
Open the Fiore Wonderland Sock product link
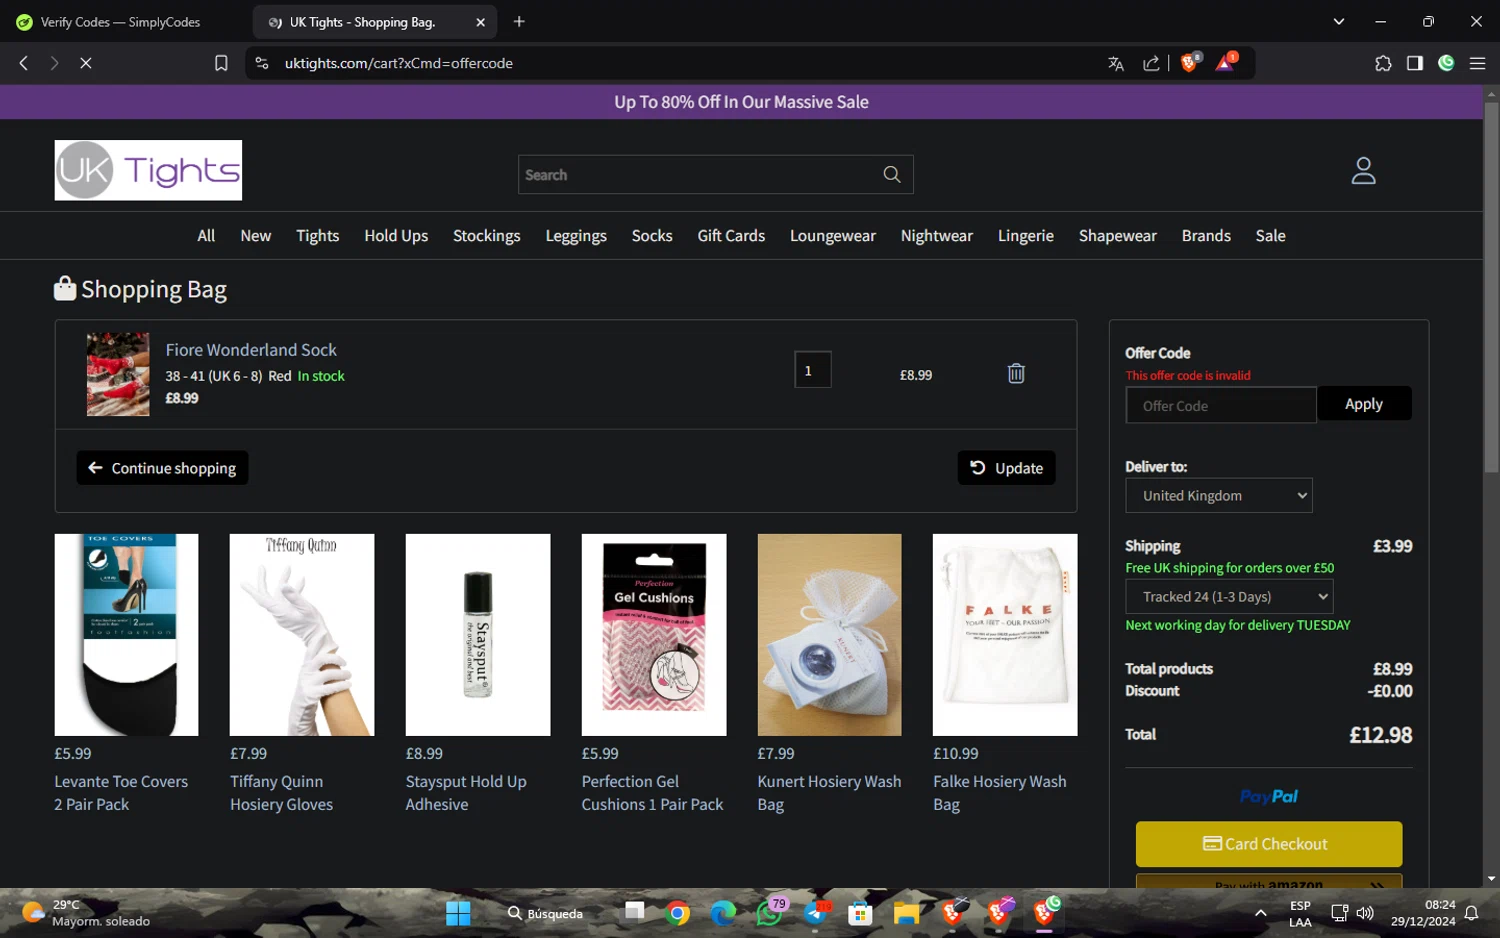pyautogui.click(x=251, y=350)
